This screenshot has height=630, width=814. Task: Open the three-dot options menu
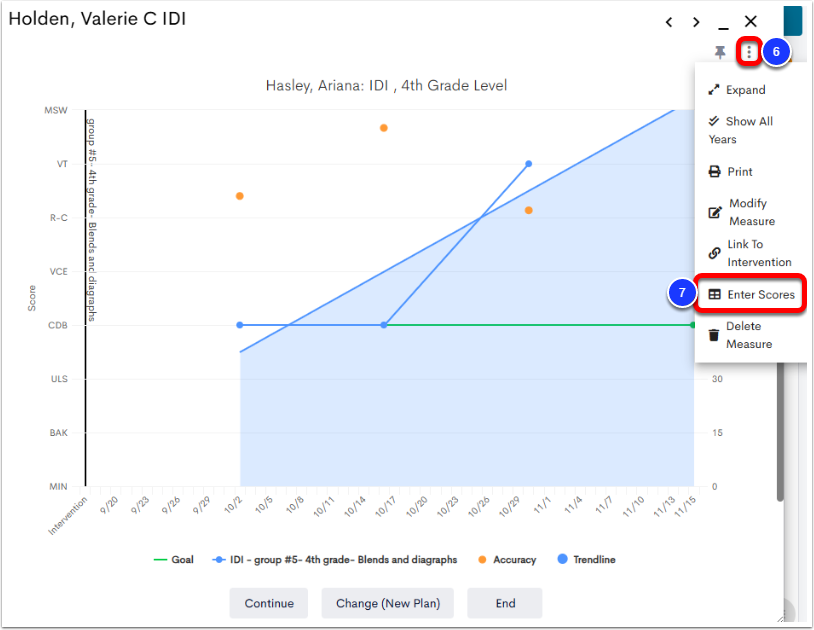coord(748,49)
